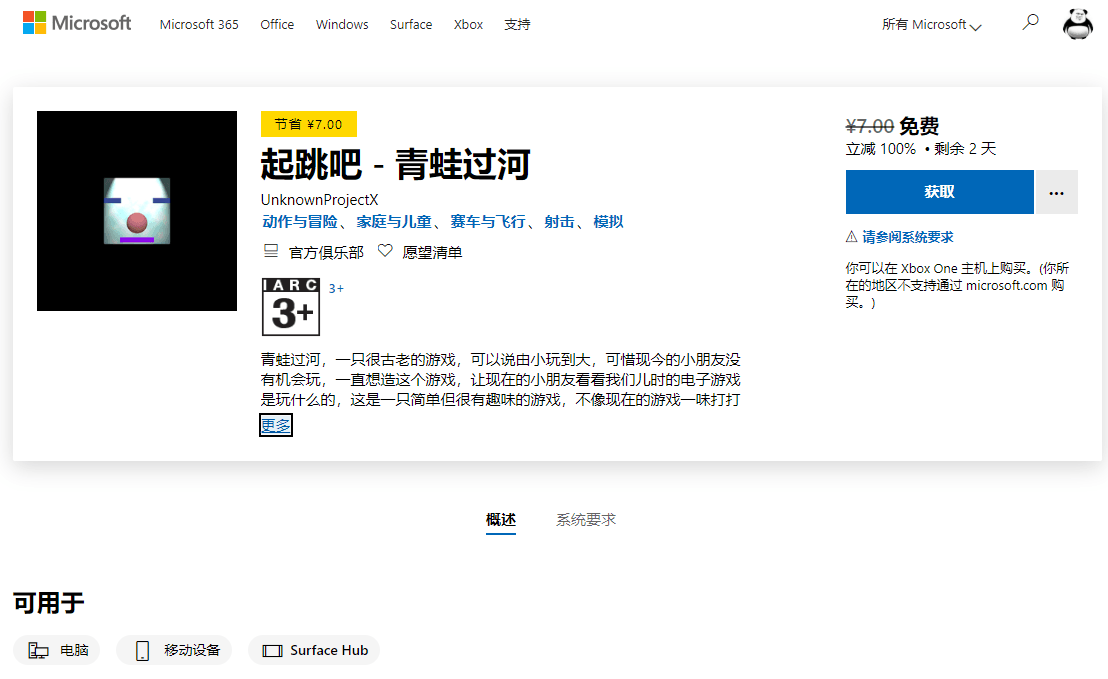Open the 赛车与飞行 category link
The image size is (1108, 679).
click(x=488, y=222)
